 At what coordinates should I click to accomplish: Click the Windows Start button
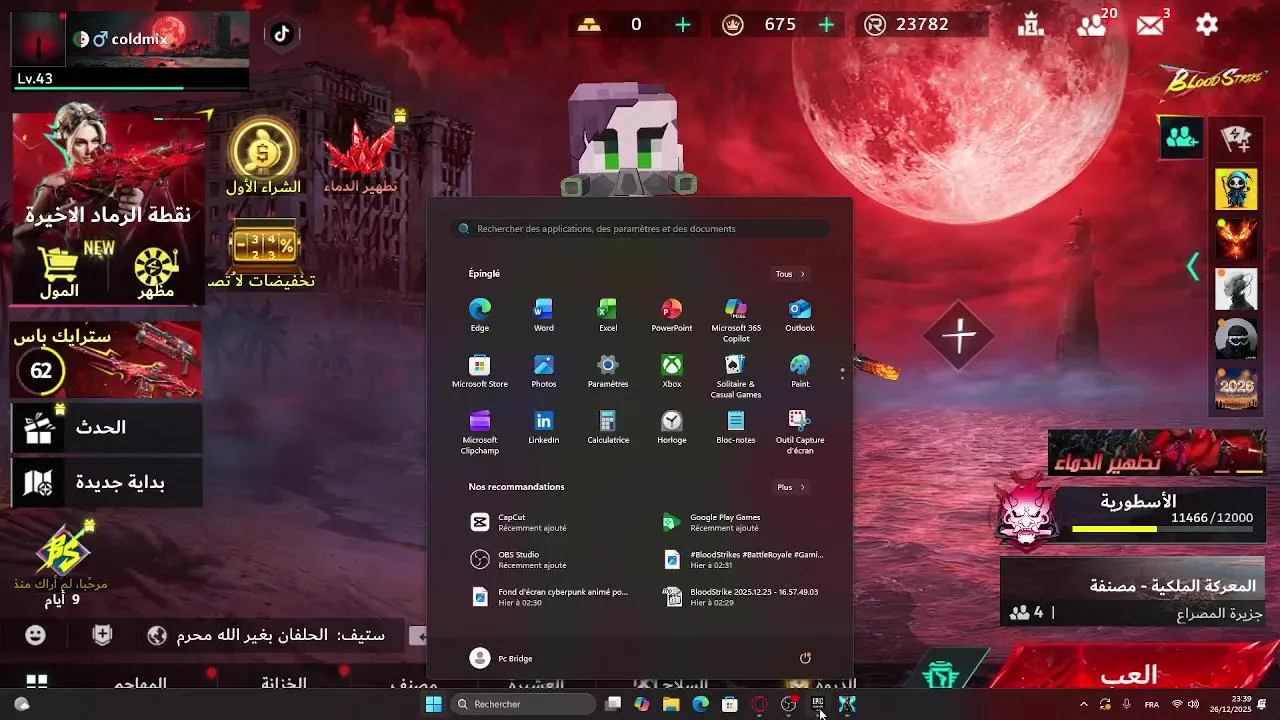click(433, 704)
